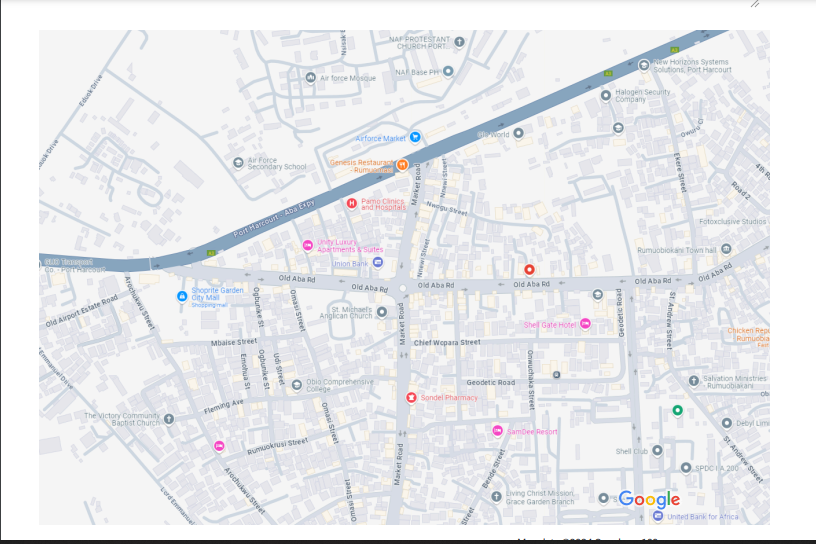Select the Air Force Secondary School marker
This screenshot has width=816, height=544.
coord(238,162)
